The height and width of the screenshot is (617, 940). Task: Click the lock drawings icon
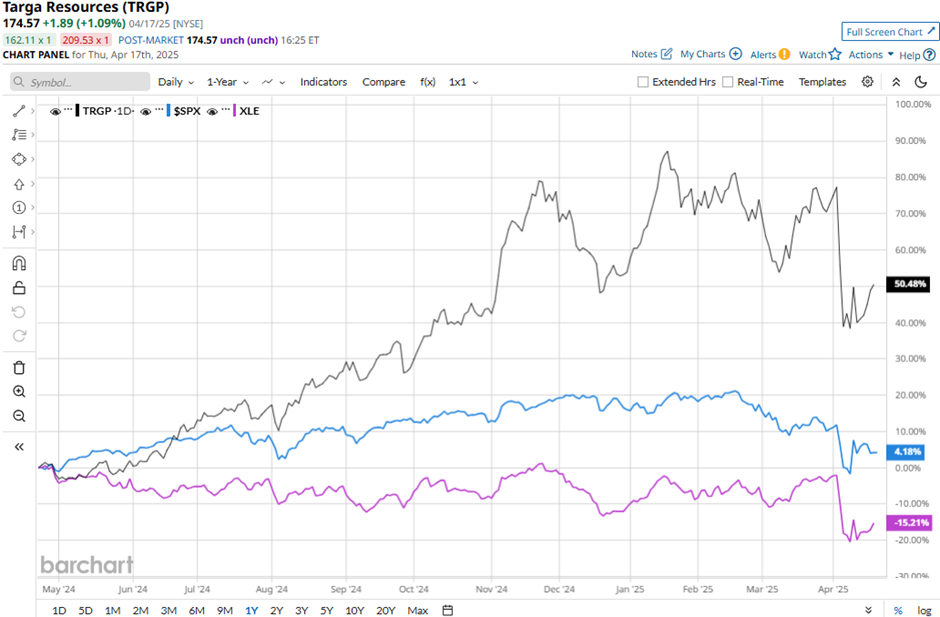coord(19,288)
